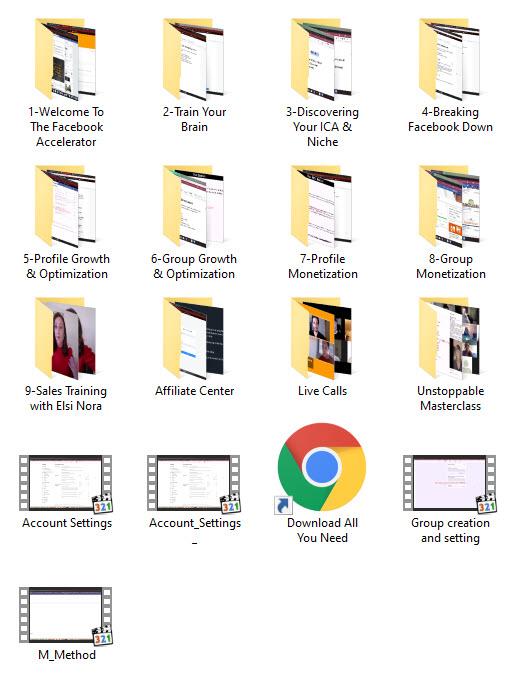Click the 'Live Calls' folder name label
The height and width of the screenshot is (683, 526).
(322, 391)
